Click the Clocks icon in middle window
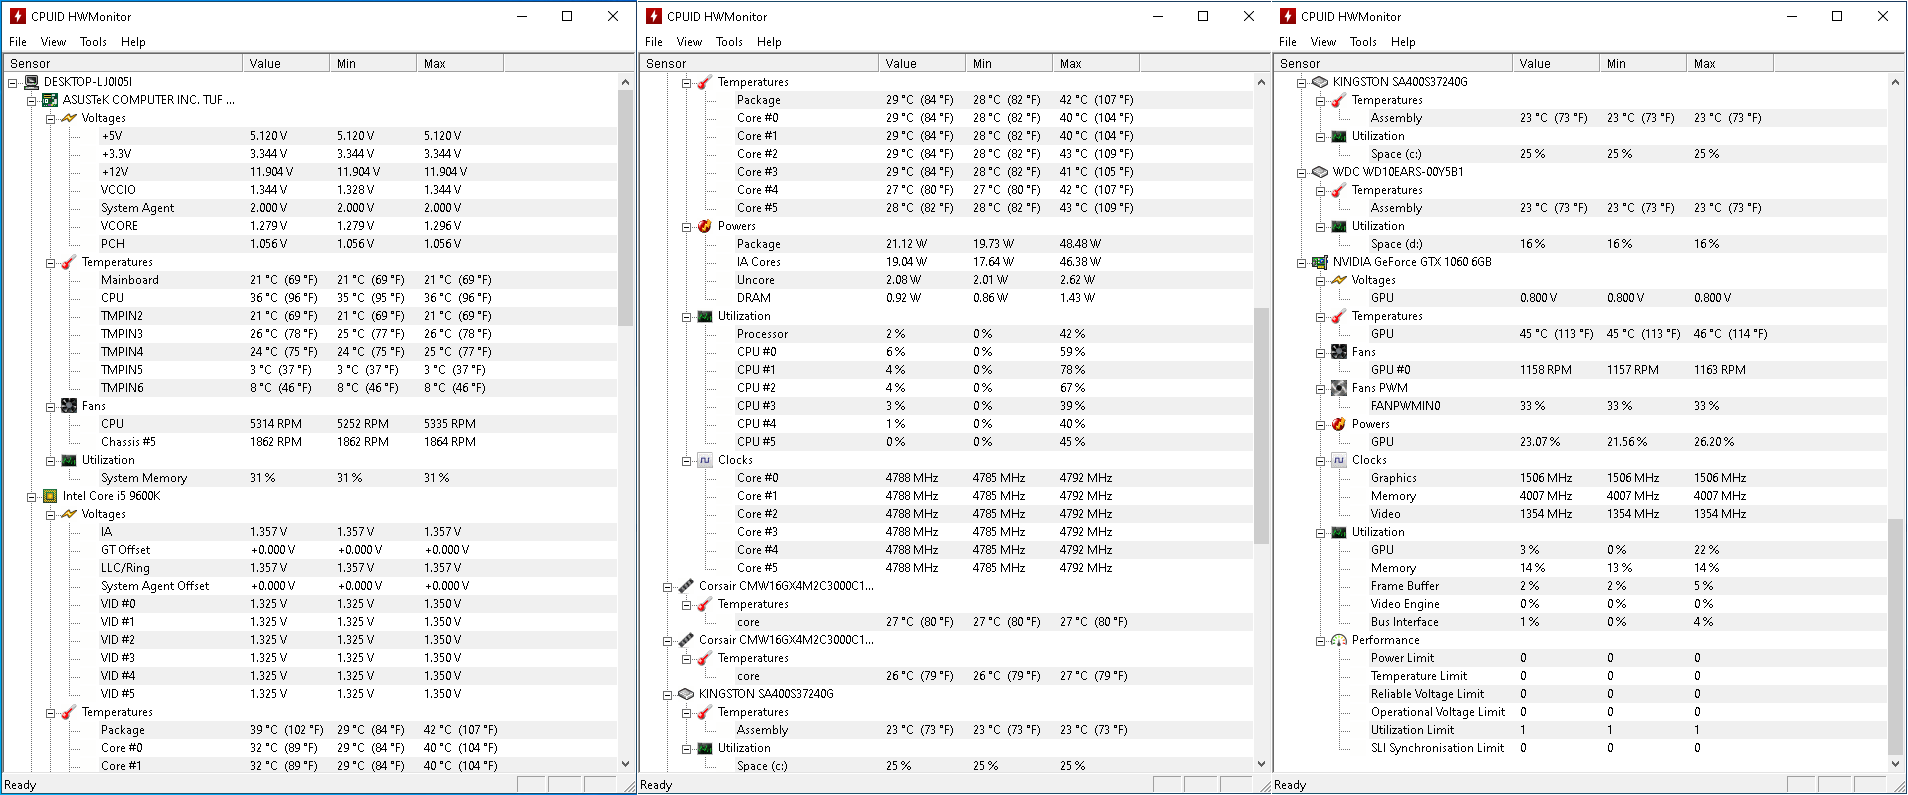1908x795 pixels. (x=705, y=460)
